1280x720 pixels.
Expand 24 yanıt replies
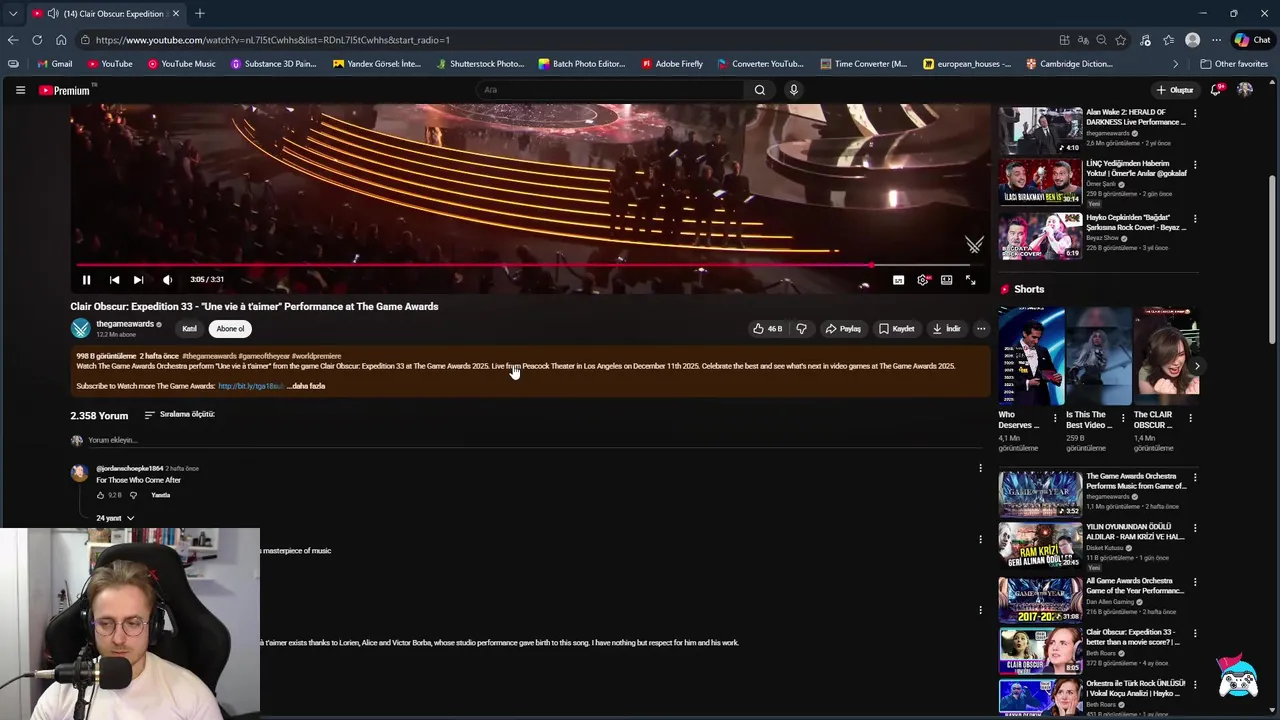tap(115, 518)
